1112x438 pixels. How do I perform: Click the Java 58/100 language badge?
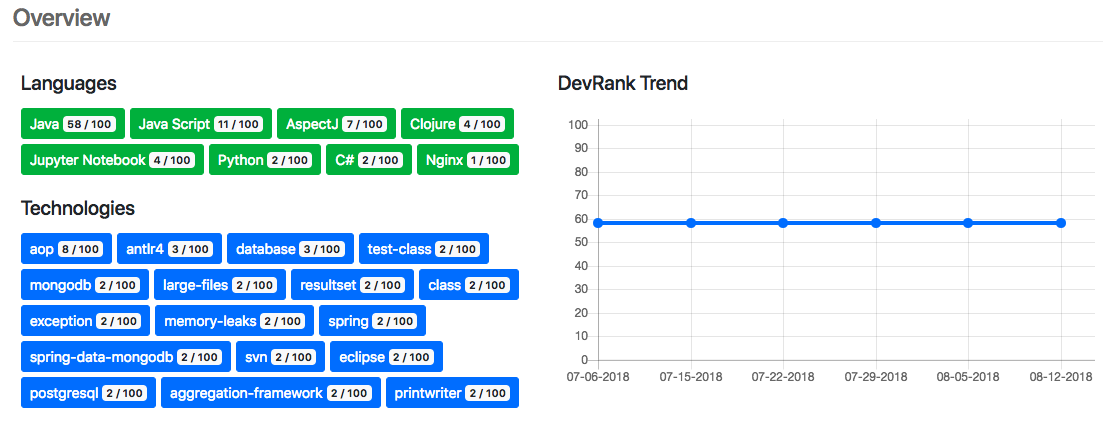pos(73,124)
